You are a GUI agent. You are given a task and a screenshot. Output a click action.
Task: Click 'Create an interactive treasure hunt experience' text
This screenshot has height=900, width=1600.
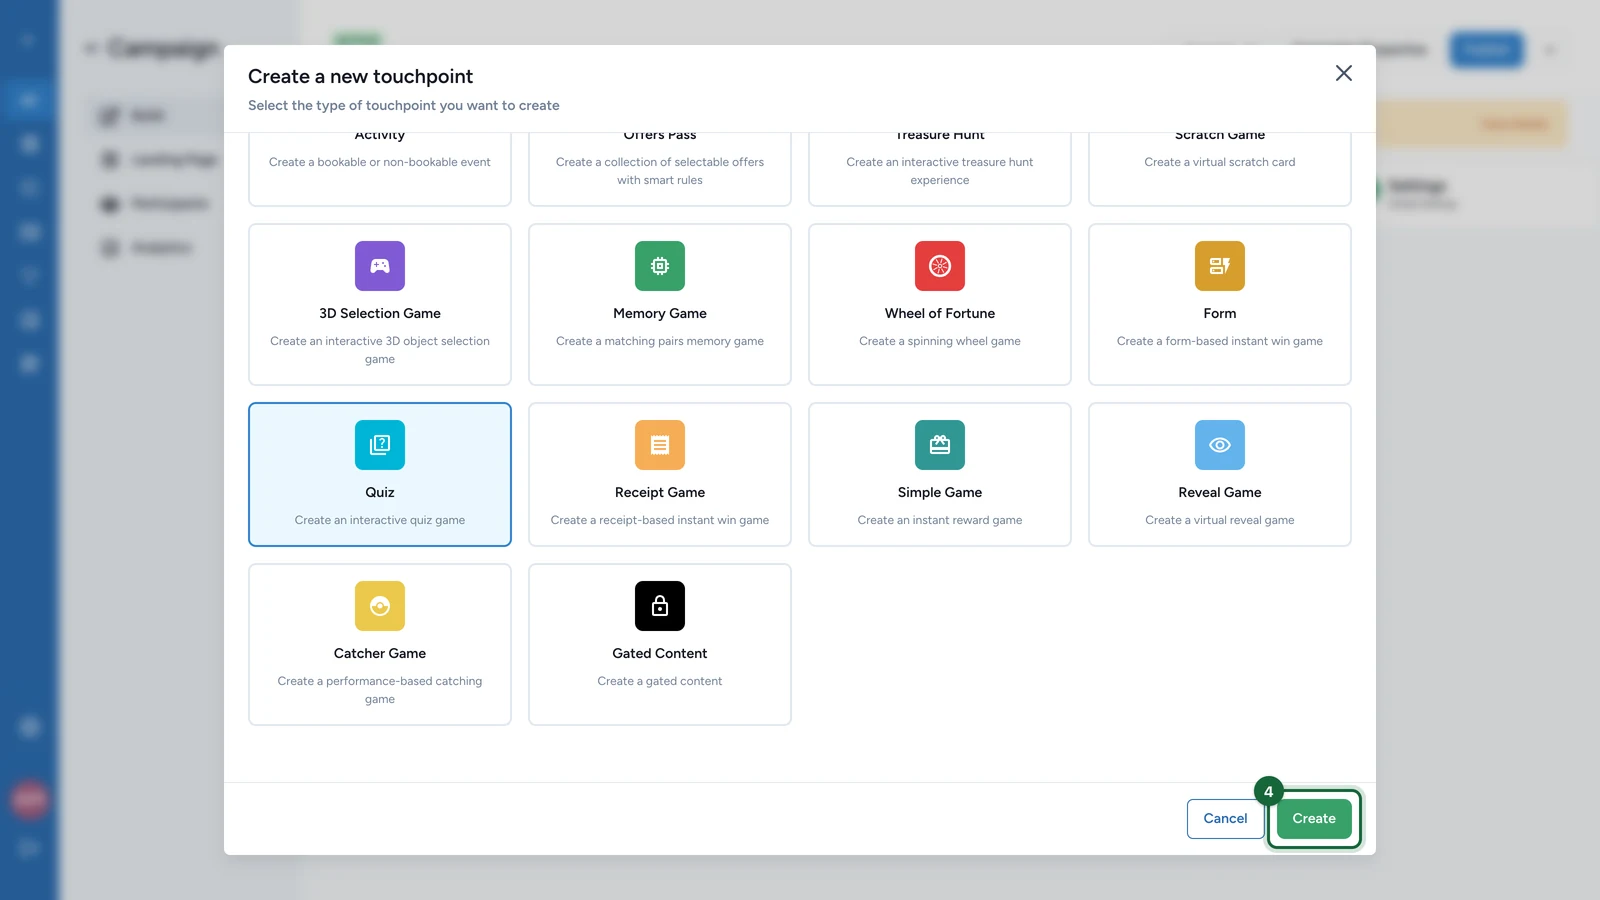click(x=940, y=171)
